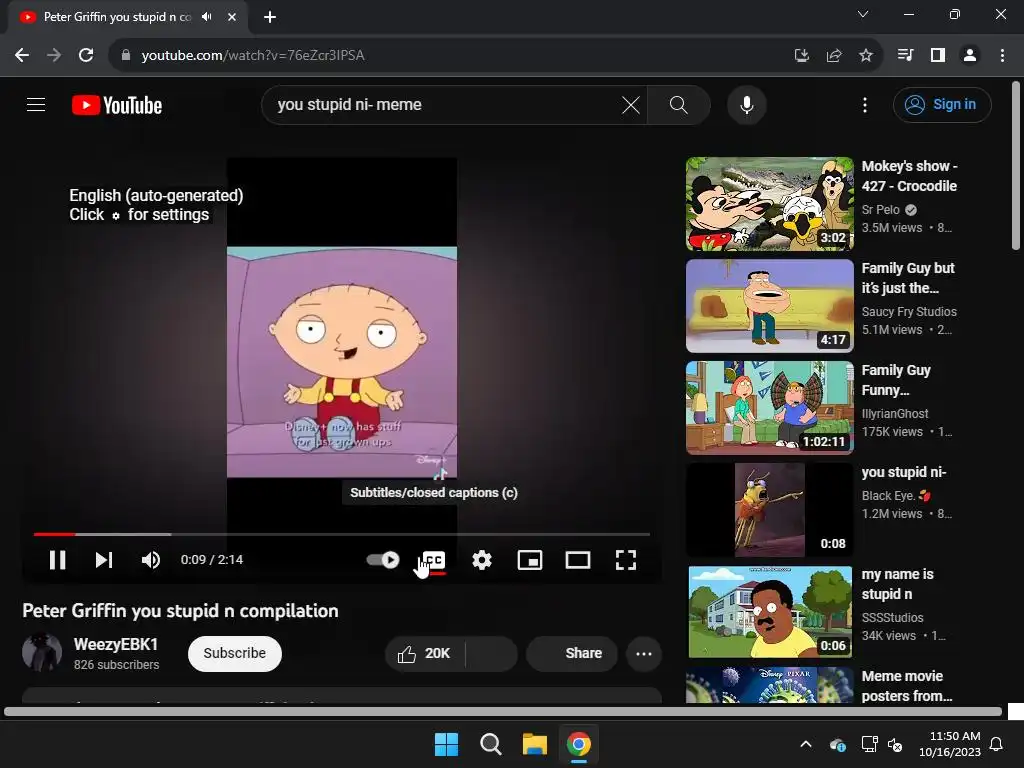Go forward in browser history
The image size is (1024, 768).
click(54, 56)
